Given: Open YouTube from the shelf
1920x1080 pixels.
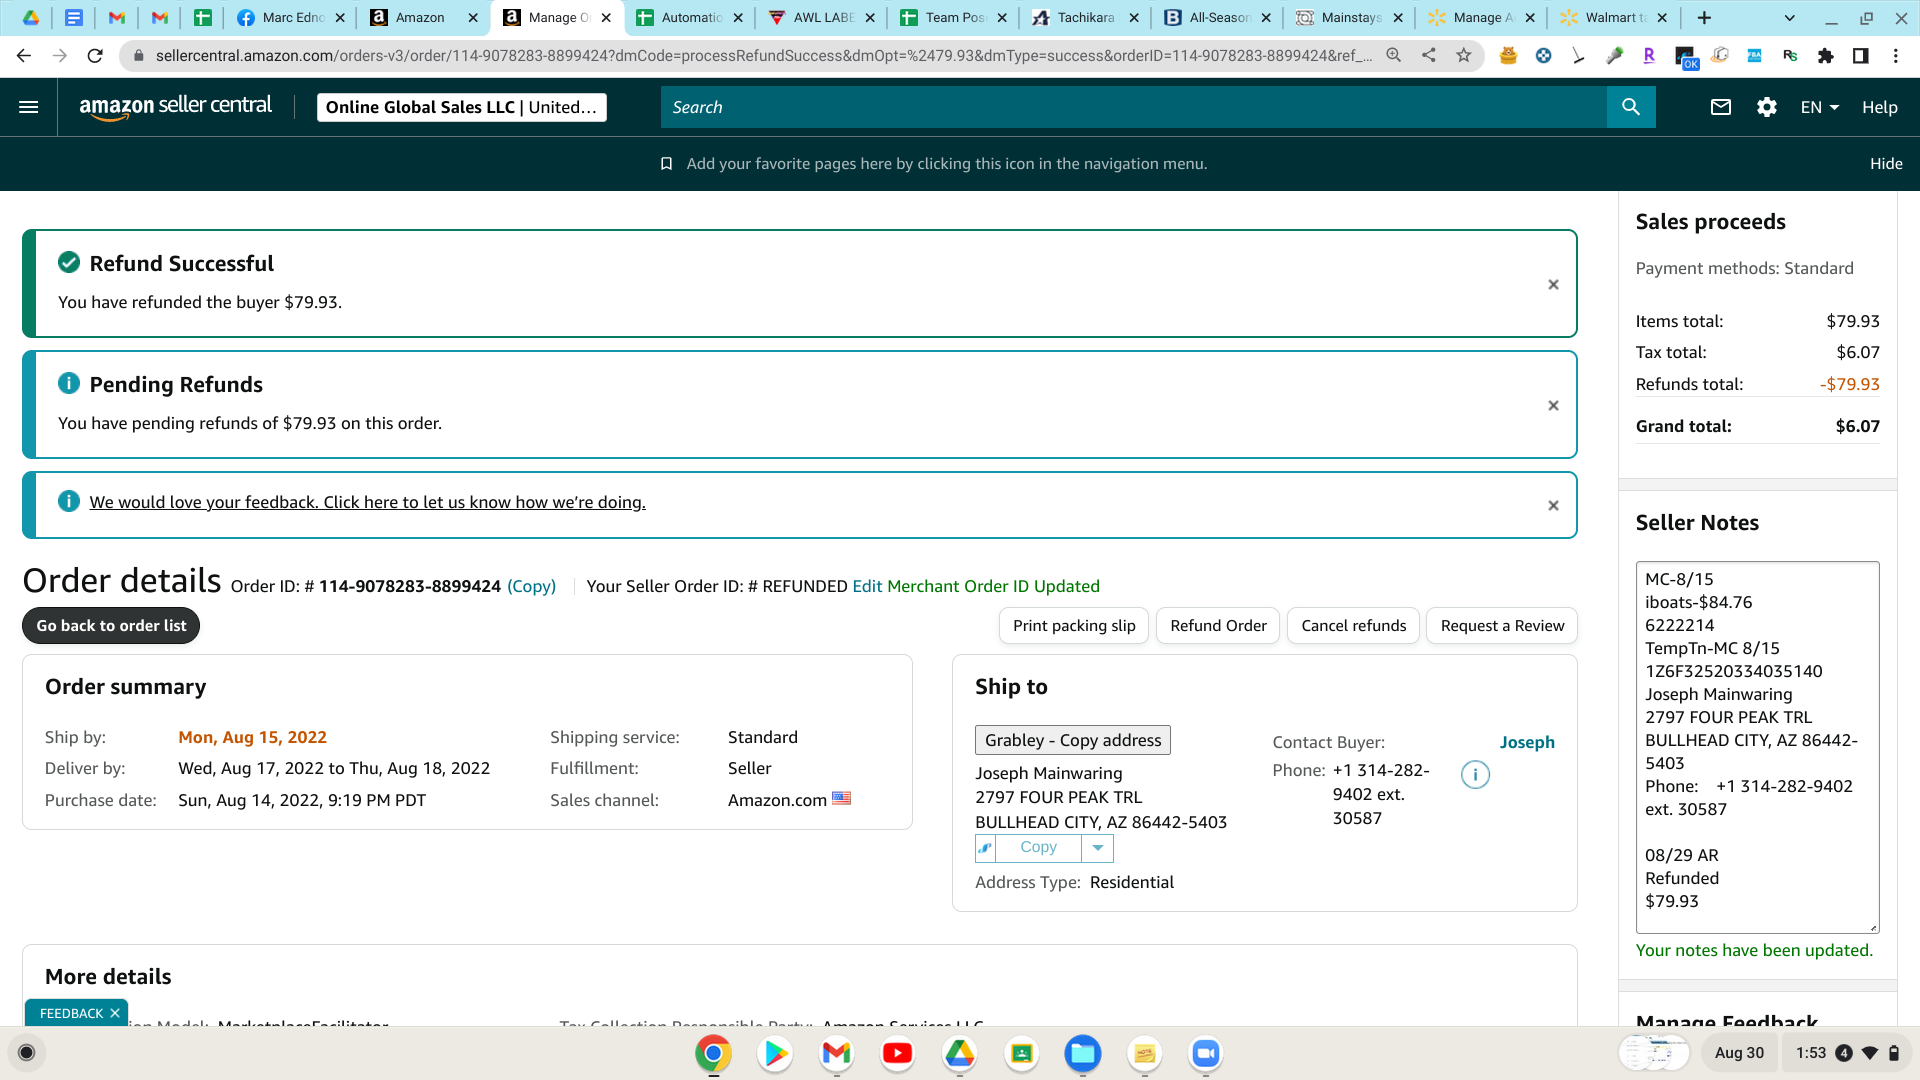Looking at the screenshot, I should [x=898, y=1053].
